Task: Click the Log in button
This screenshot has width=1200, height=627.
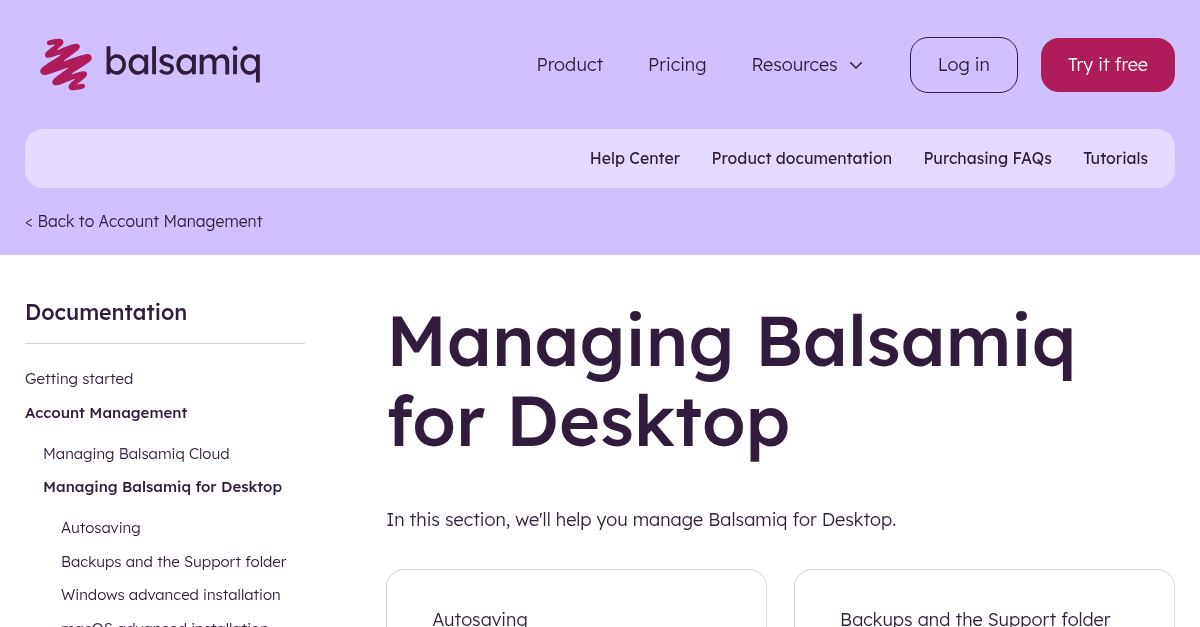Action: 963,64
